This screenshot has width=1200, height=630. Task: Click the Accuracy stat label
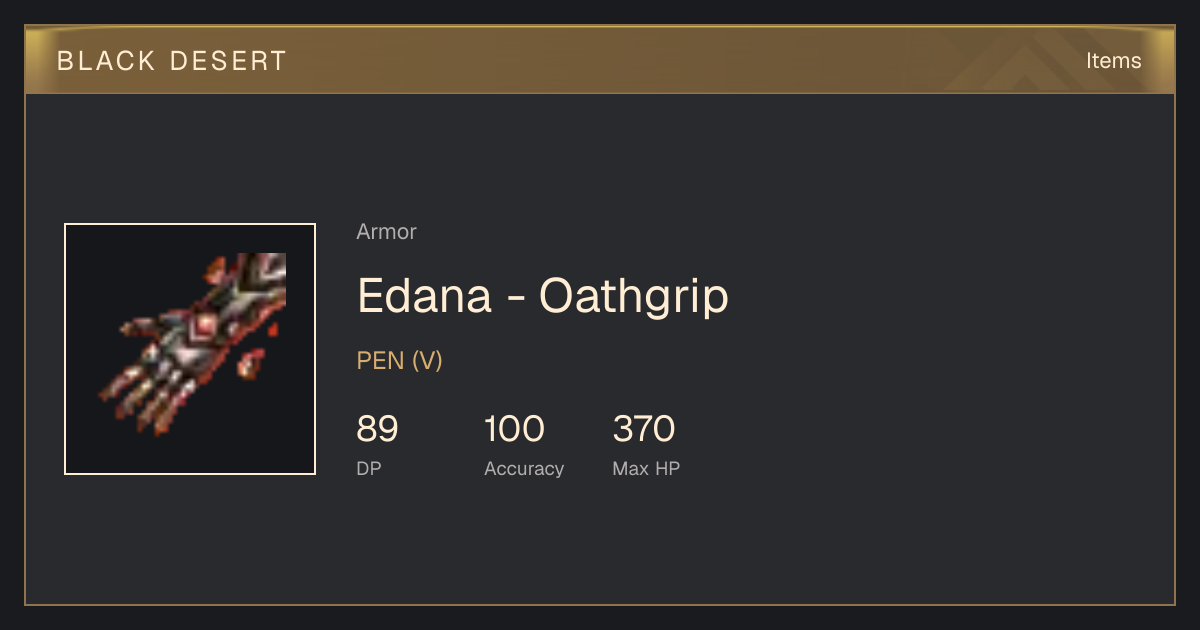524,469
